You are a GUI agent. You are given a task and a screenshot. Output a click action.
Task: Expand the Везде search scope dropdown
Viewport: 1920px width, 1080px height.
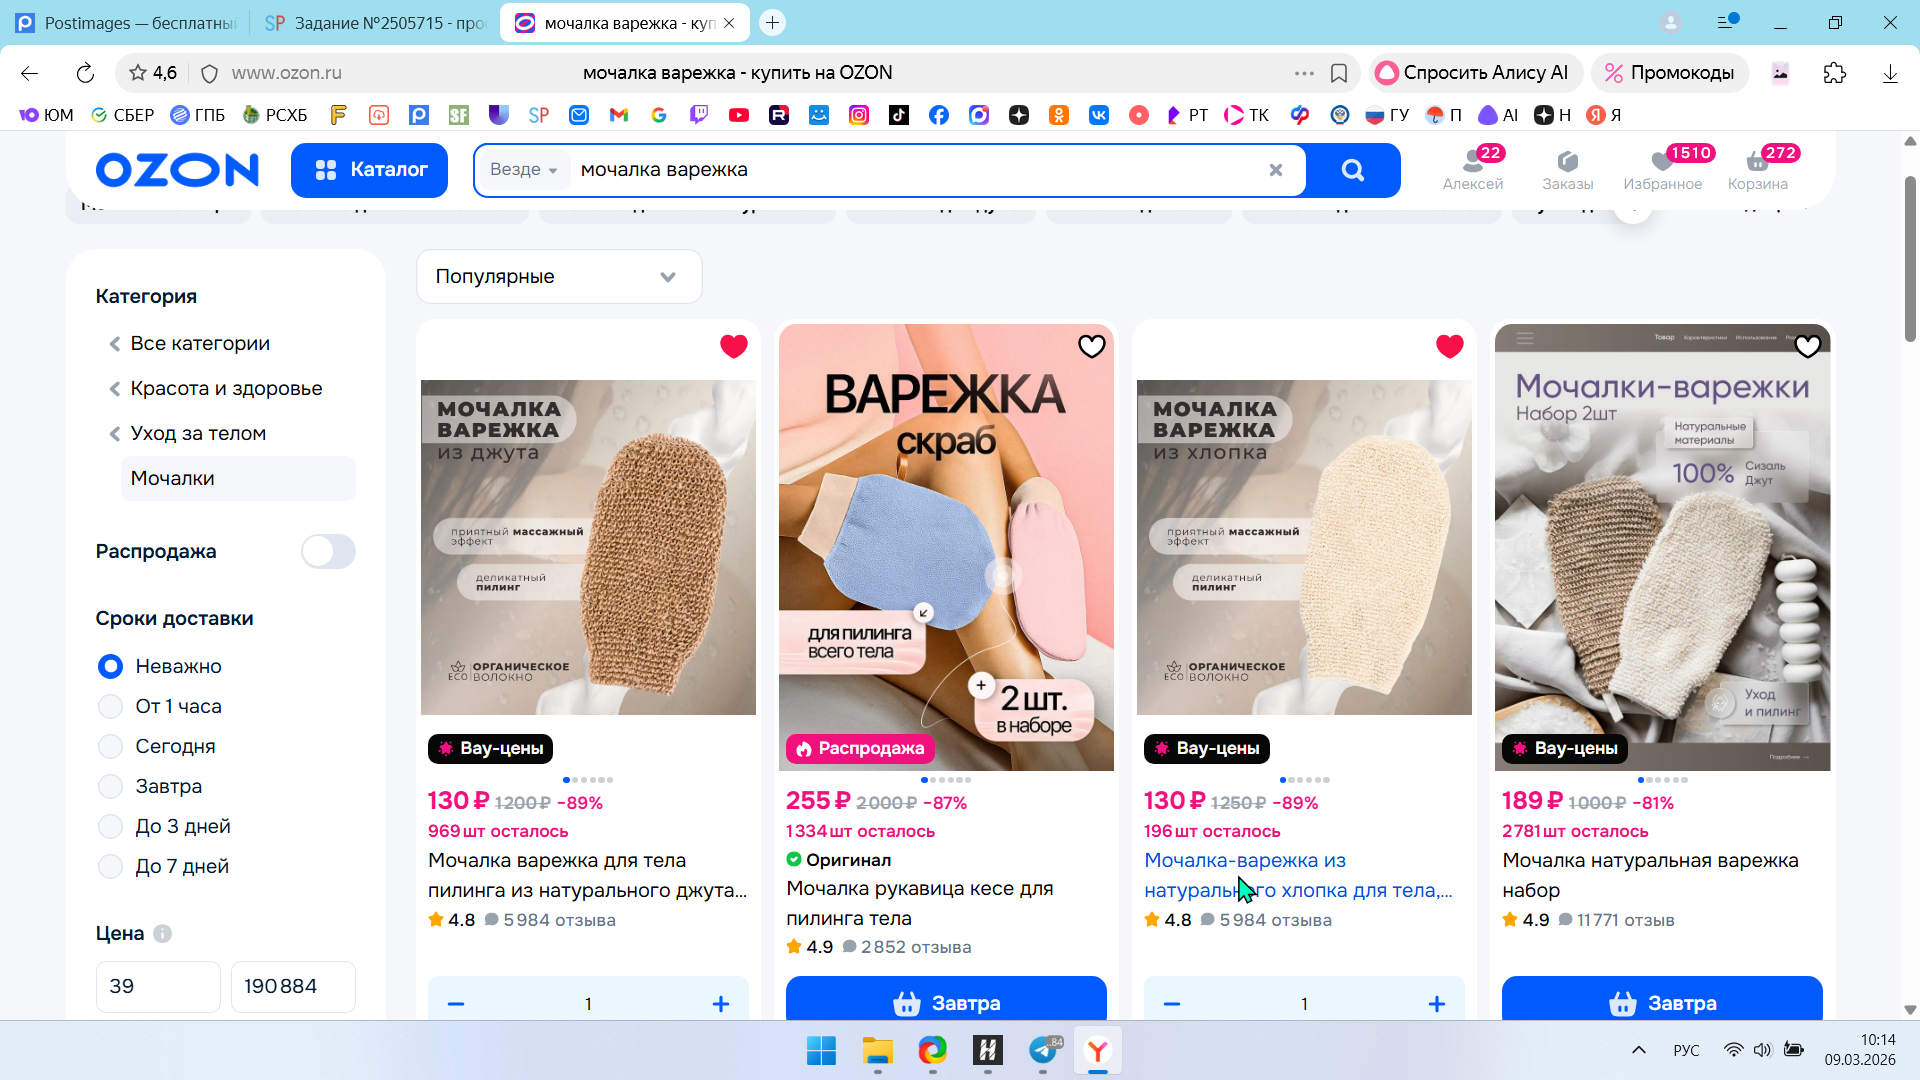(523, 170)
